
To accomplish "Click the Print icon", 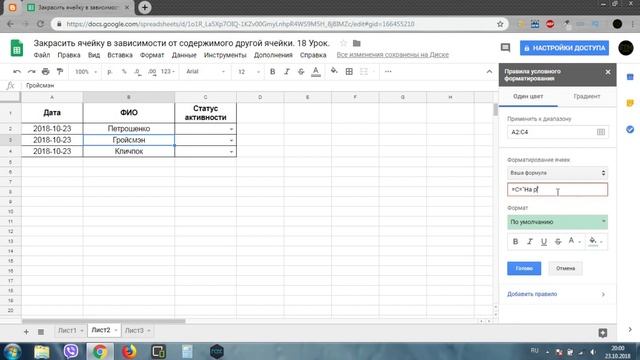I will [45, 71].
